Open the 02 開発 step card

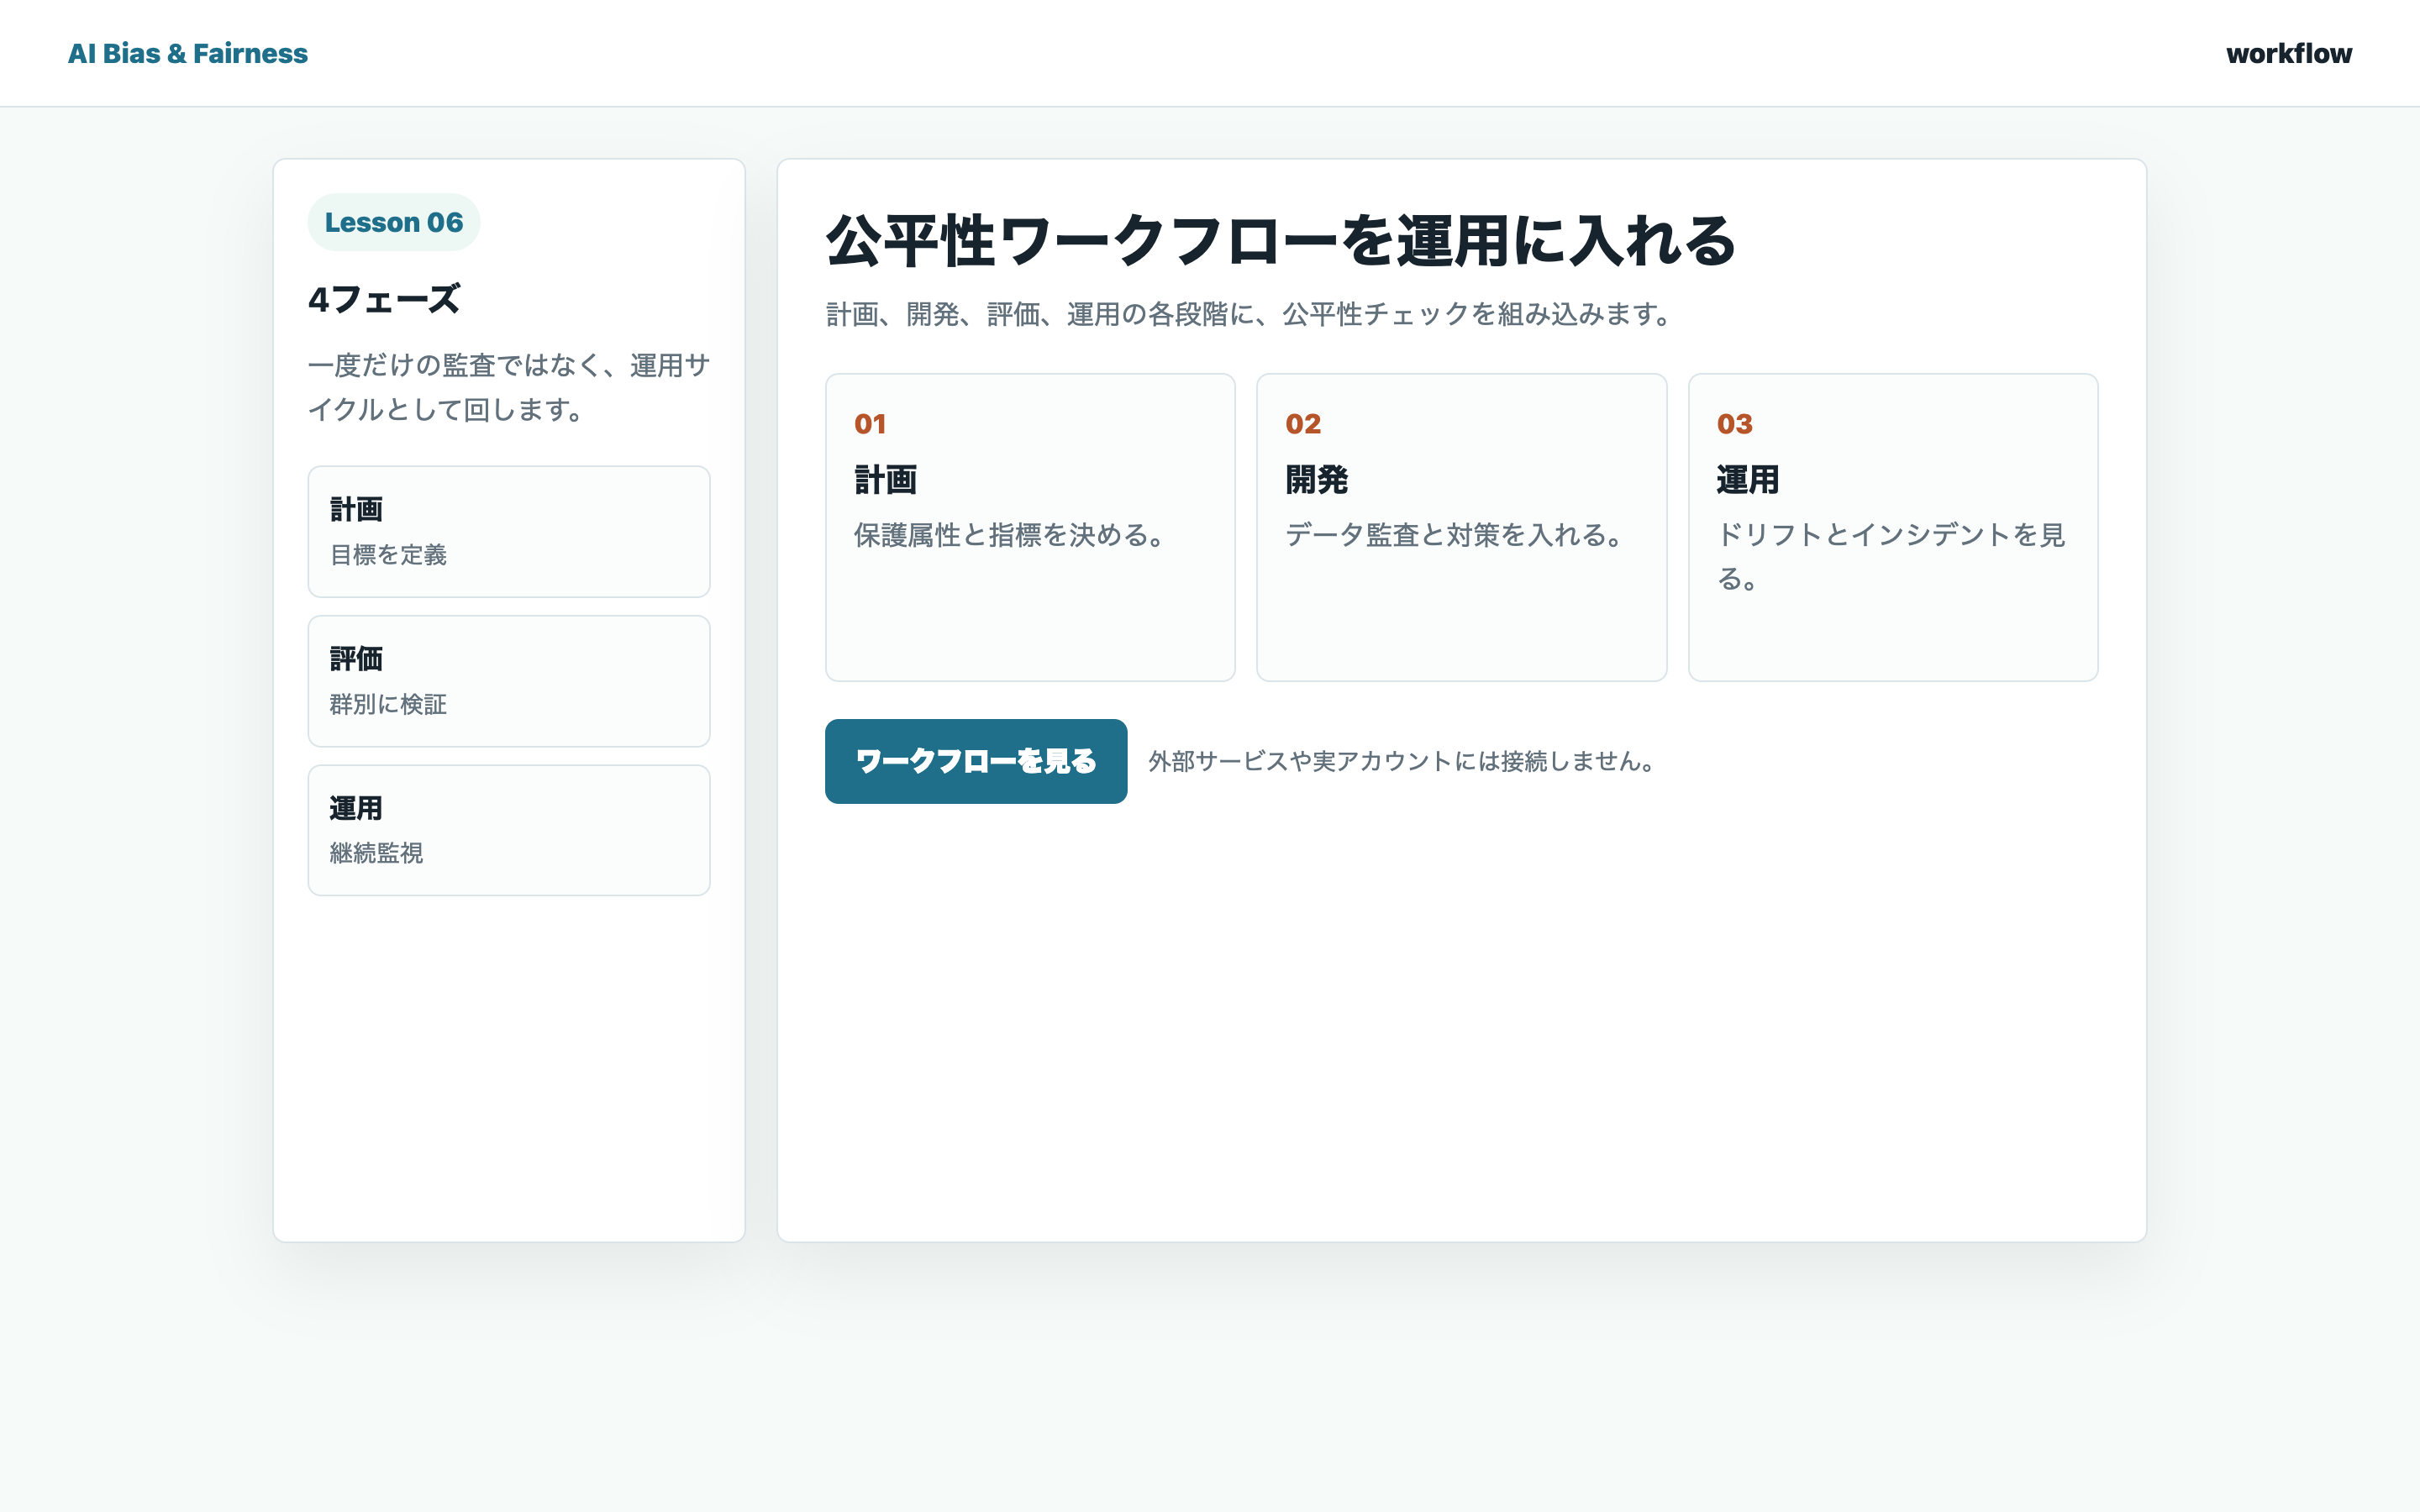point(1461,527)
